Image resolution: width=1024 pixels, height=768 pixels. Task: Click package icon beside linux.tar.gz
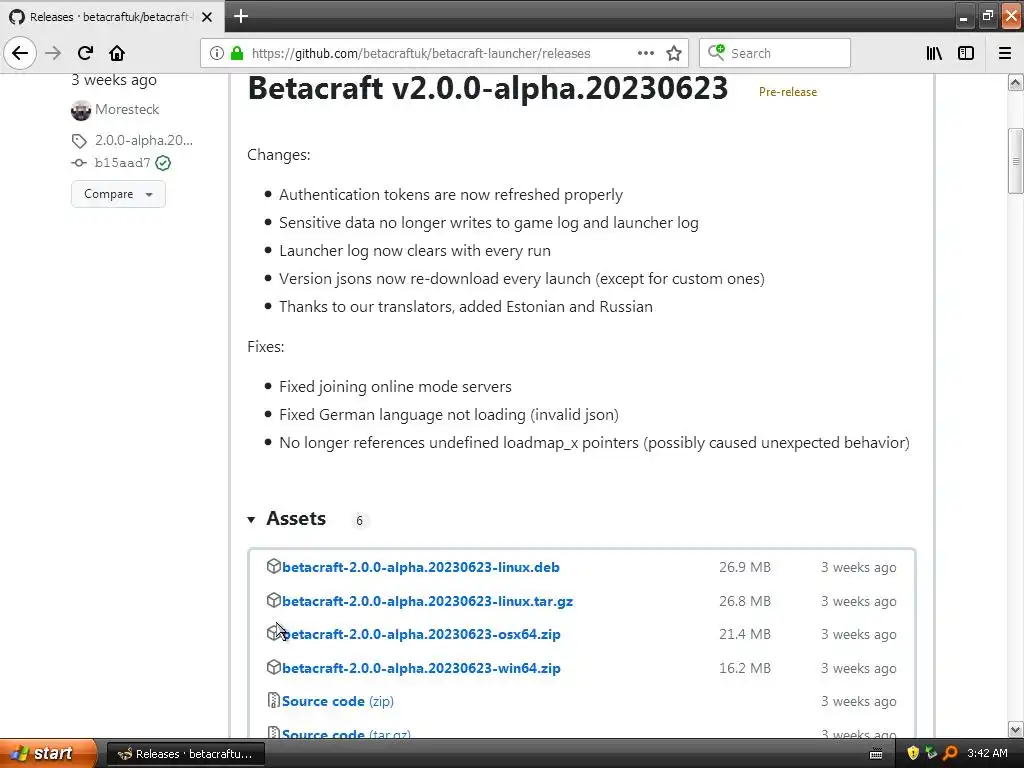pos(274,600)
